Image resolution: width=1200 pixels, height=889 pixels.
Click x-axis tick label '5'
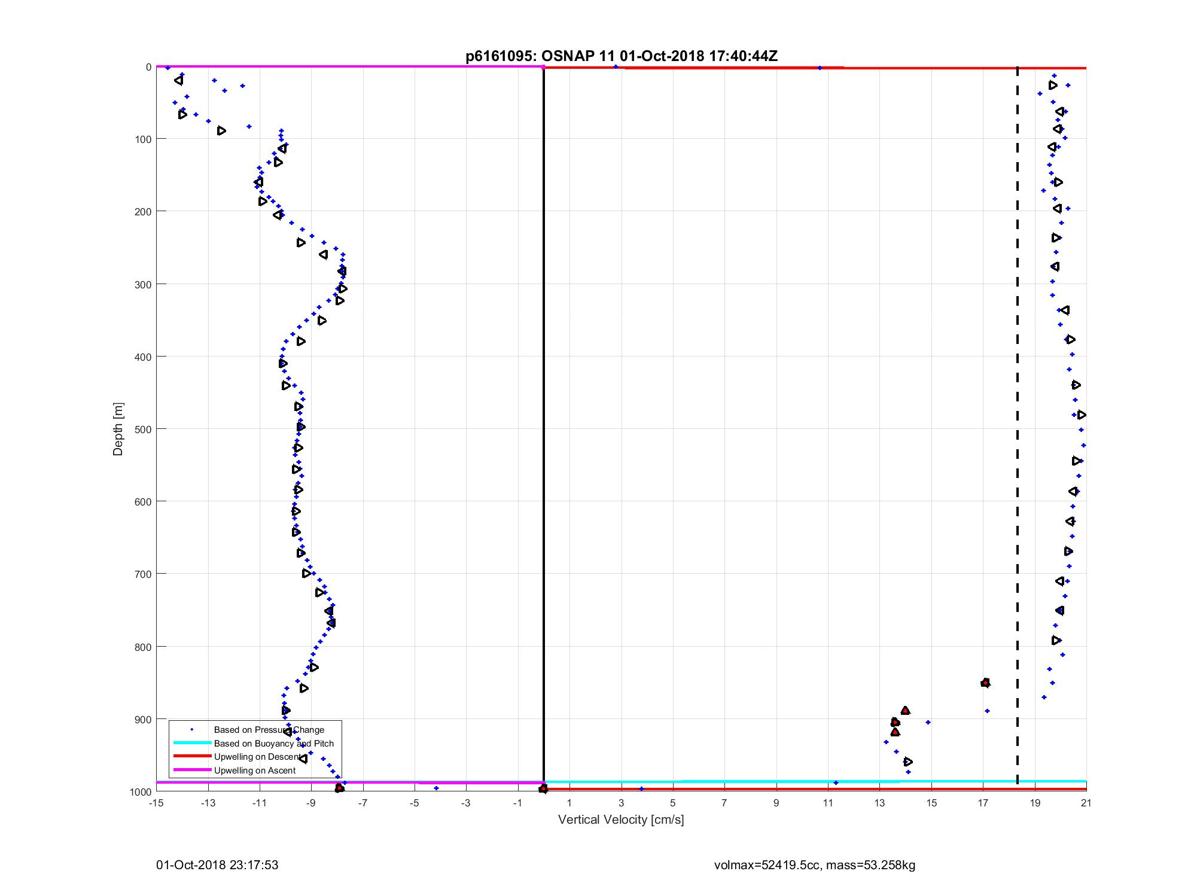pos(673,802)
